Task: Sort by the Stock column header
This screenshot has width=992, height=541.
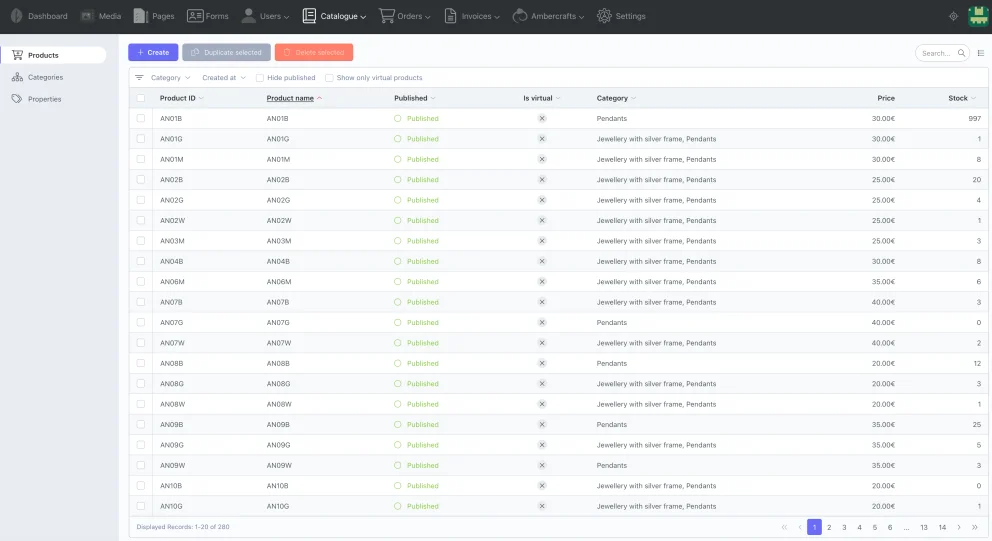Action: [962, 98]
